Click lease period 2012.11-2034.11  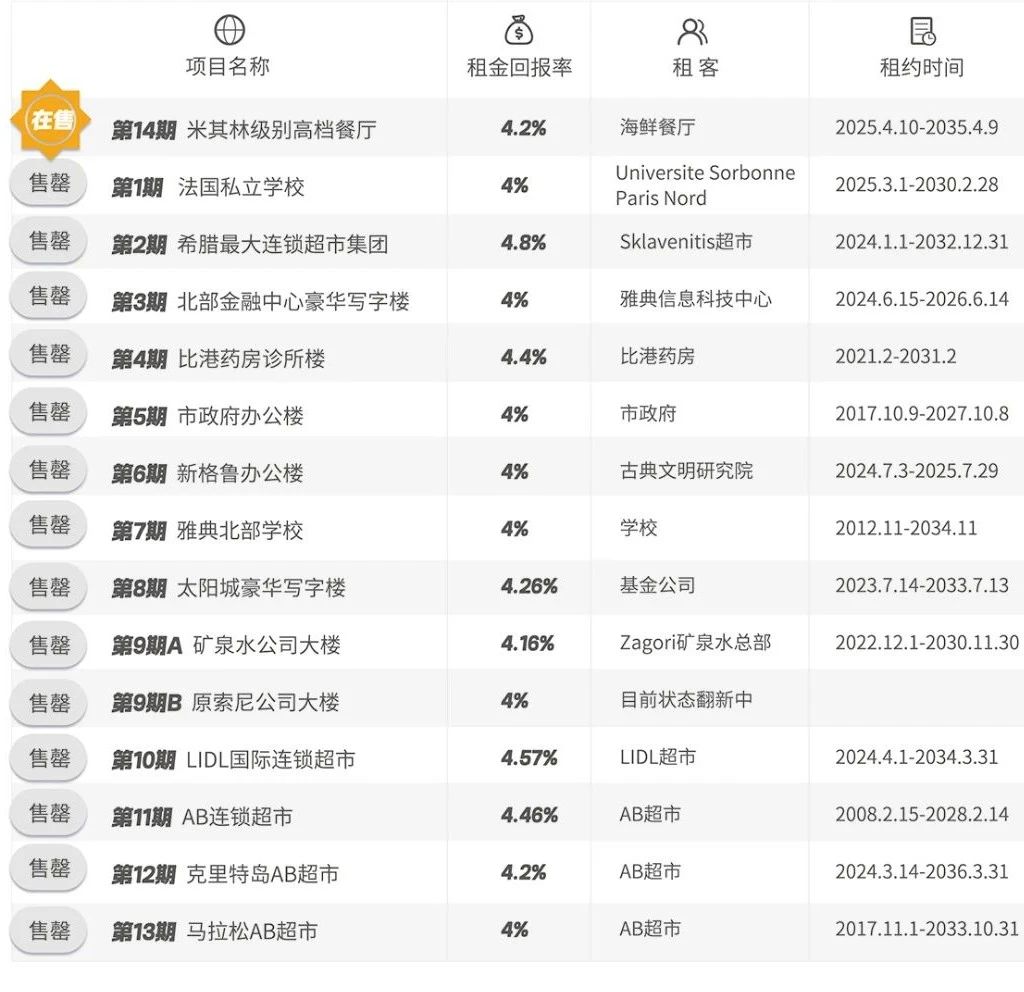click(906, 528)
